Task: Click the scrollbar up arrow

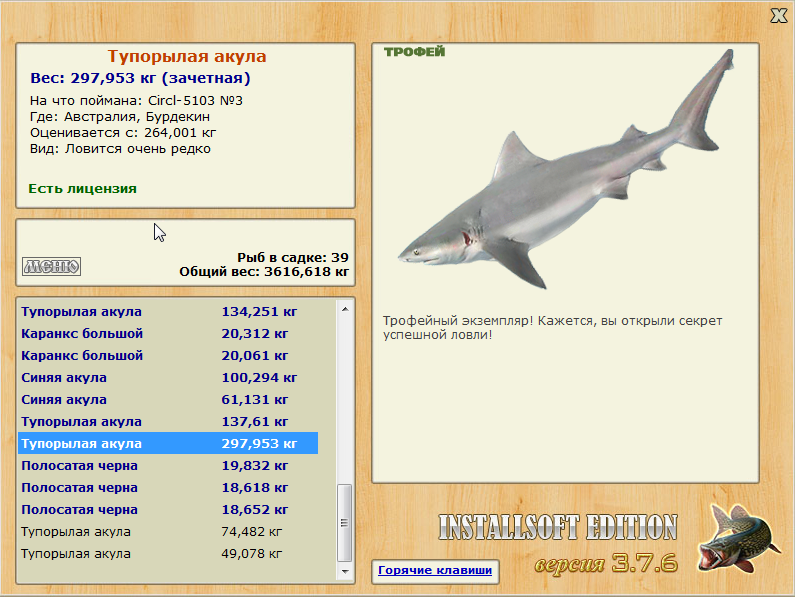Action: point(345,309)
